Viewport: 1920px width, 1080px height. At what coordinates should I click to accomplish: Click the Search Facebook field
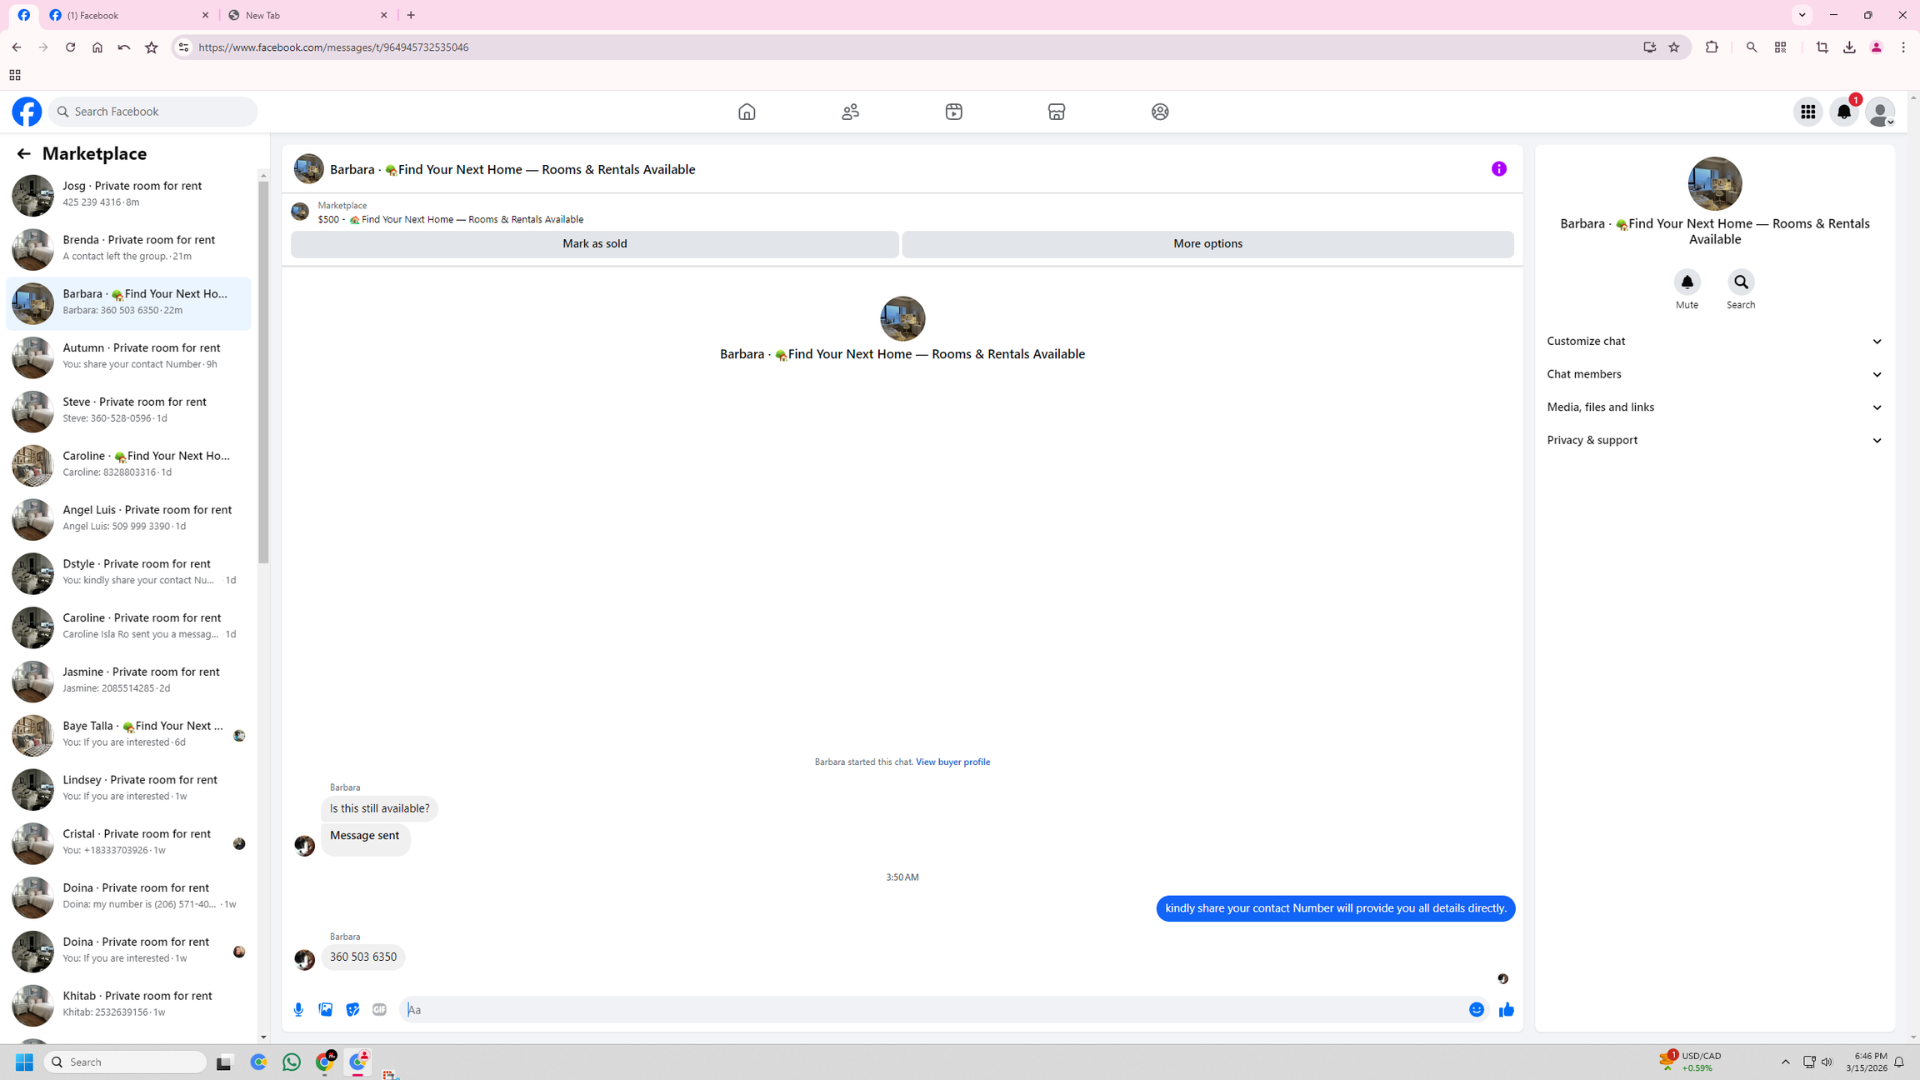pos(153,112)
